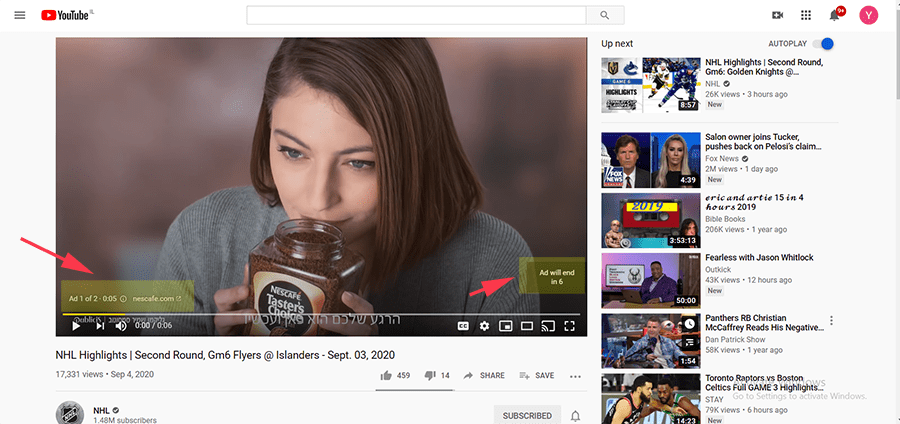Click the video progress bar
Screen dimensions: 900x424
coord(320,313)
